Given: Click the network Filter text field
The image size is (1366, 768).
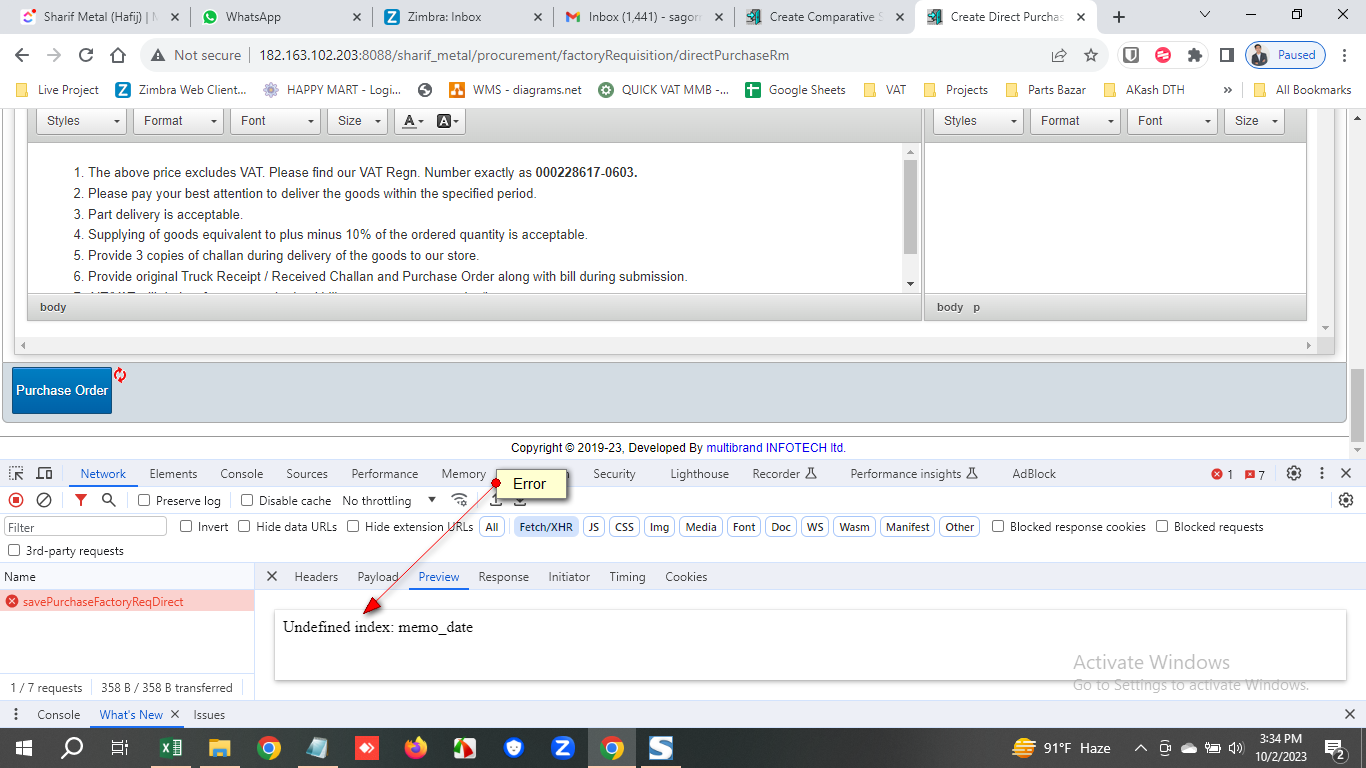Looking at the screenshot, I should pyautogui.click(x=86, y=527).
